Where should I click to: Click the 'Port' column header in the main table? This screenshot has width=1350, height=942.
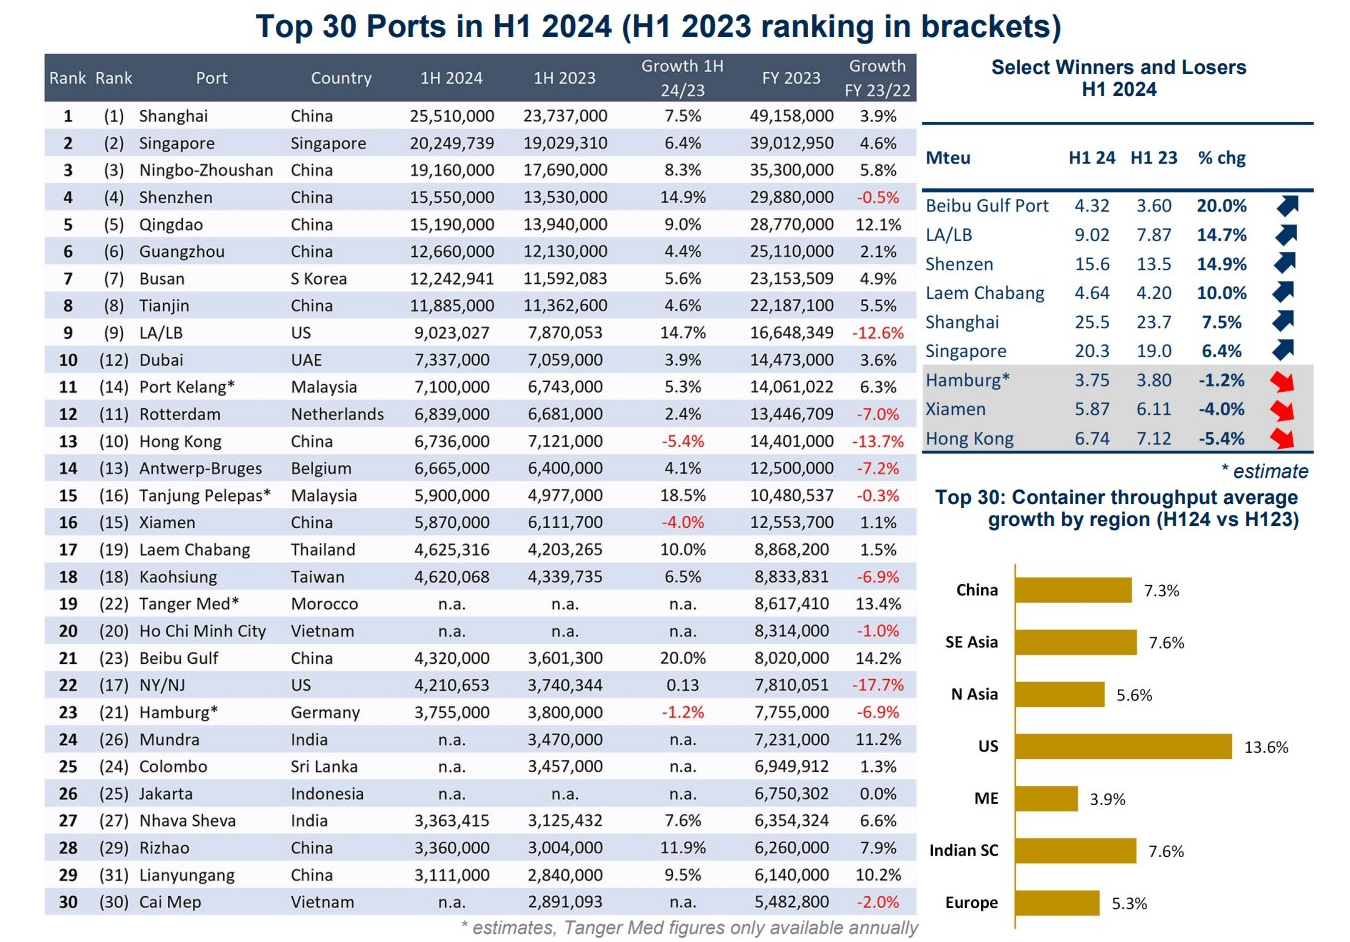point(212,78)
